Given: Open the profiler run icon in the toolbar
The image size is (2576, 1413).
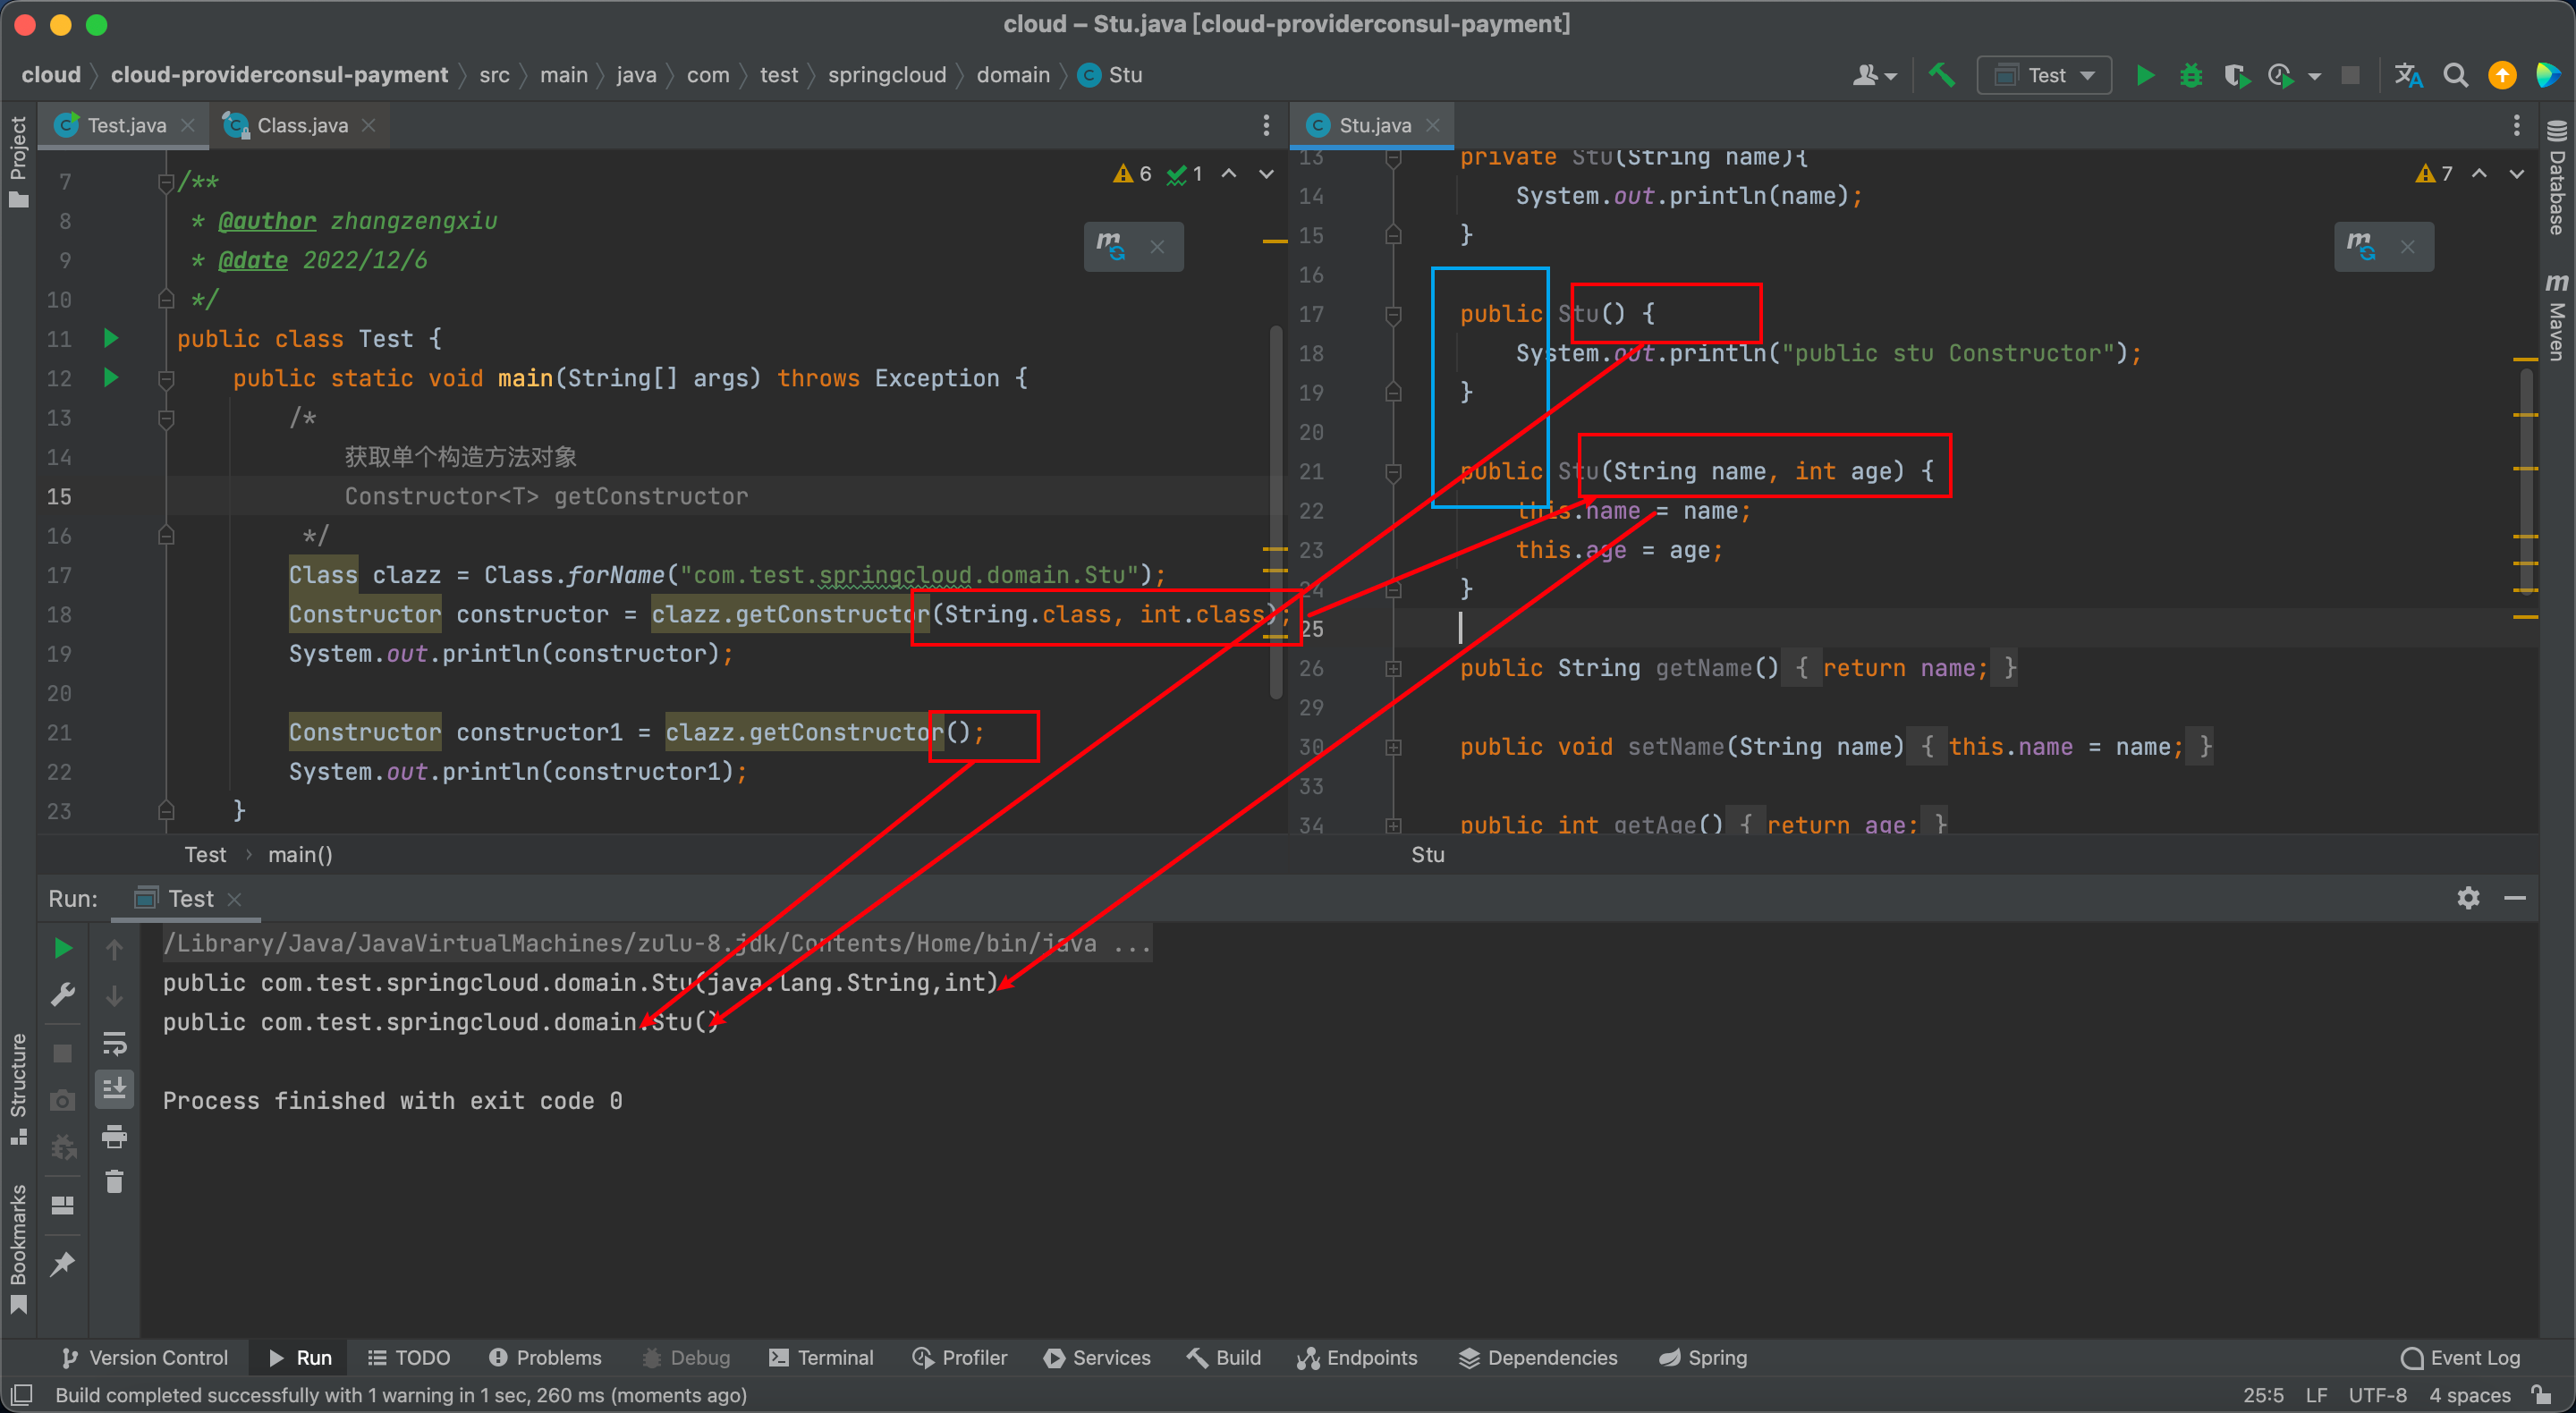Looking at the screenshot, I should point(2281,75).
